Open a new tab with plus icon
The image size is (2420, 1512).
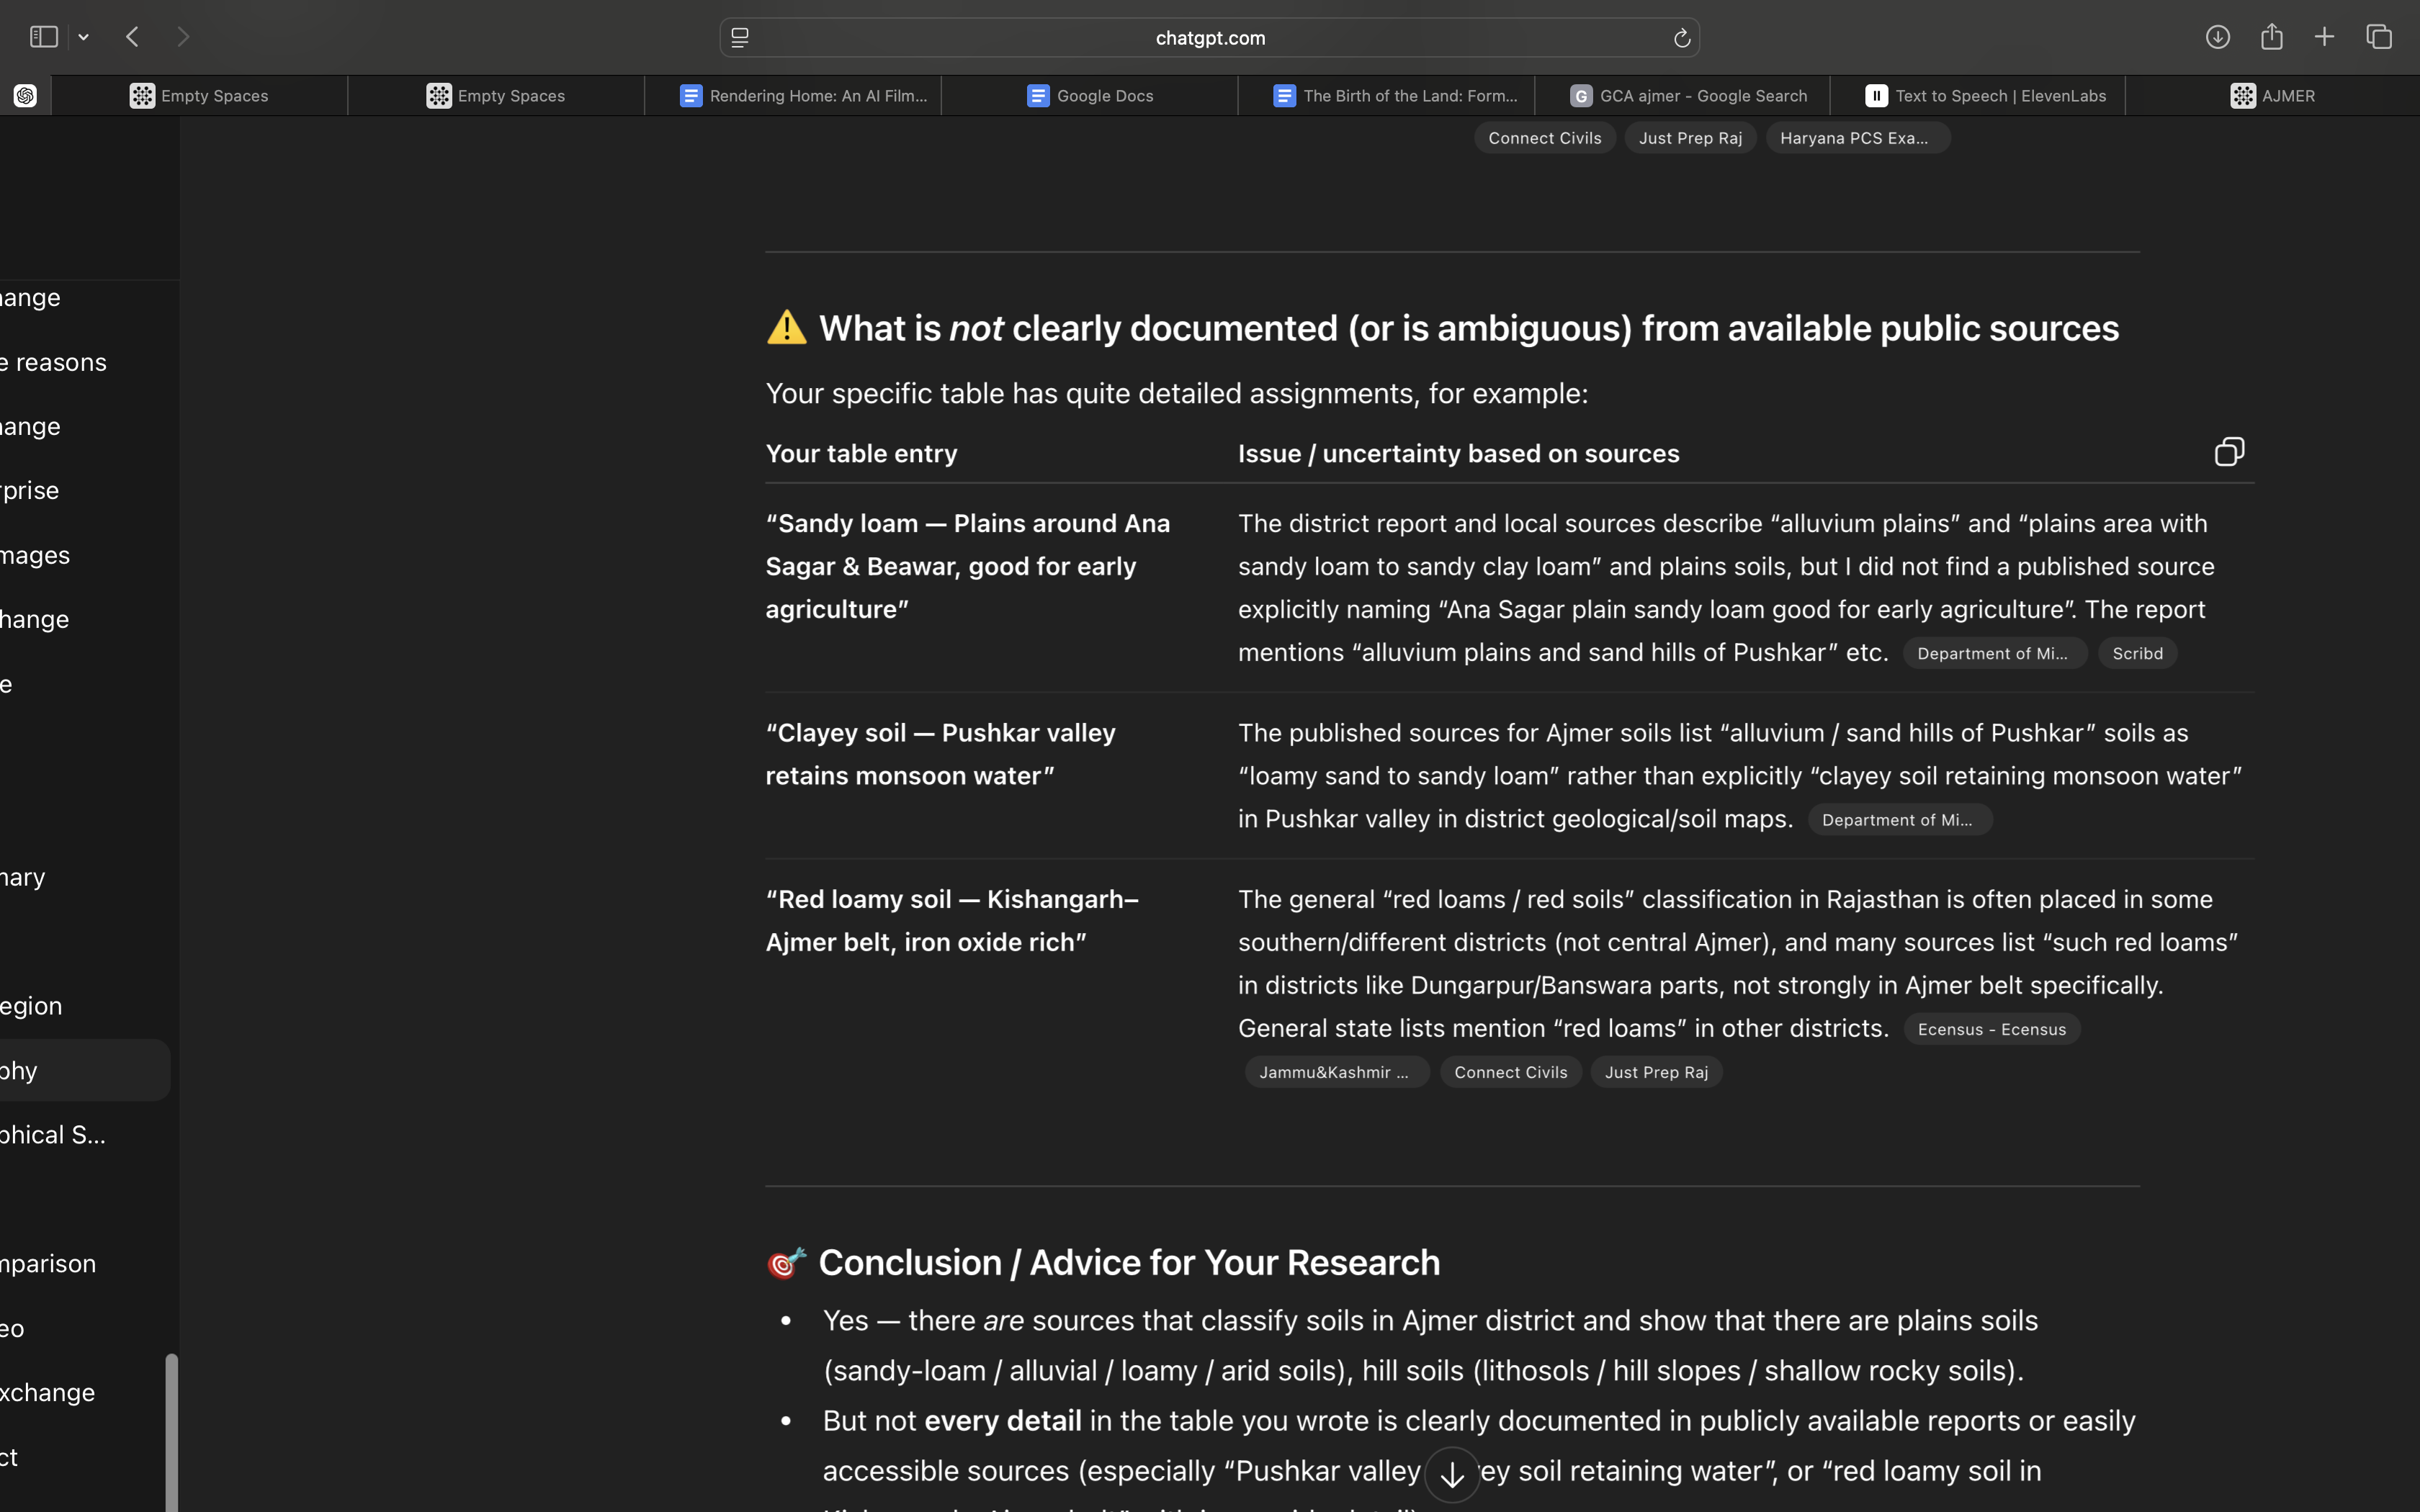tap(2324, 37)
